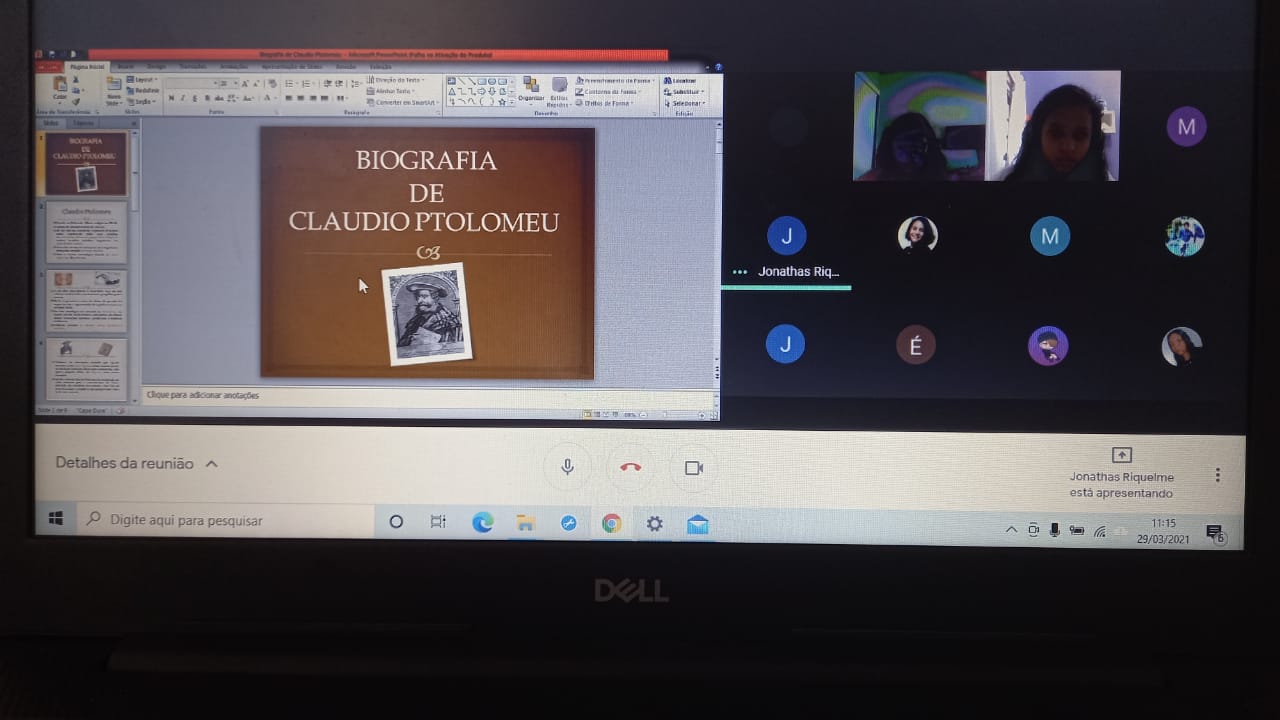Select the Jonathas Riq... participant tile

(x=786, y=250)
